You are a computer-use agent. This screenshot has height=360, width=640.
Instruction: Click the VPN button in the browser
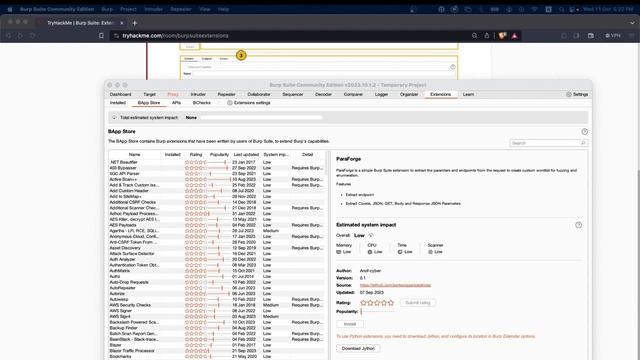tap(613, 36)
